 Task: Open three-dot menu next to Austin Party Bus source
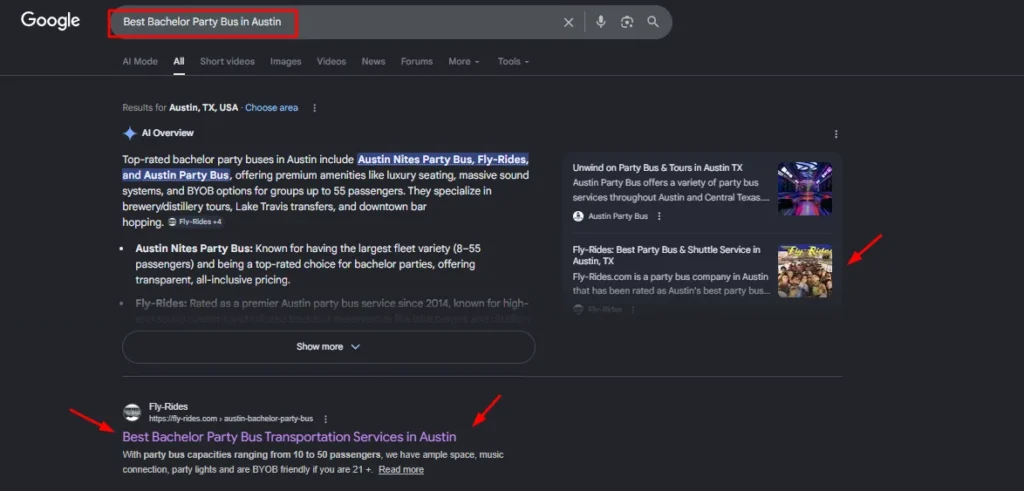click(x=659, y=216)
